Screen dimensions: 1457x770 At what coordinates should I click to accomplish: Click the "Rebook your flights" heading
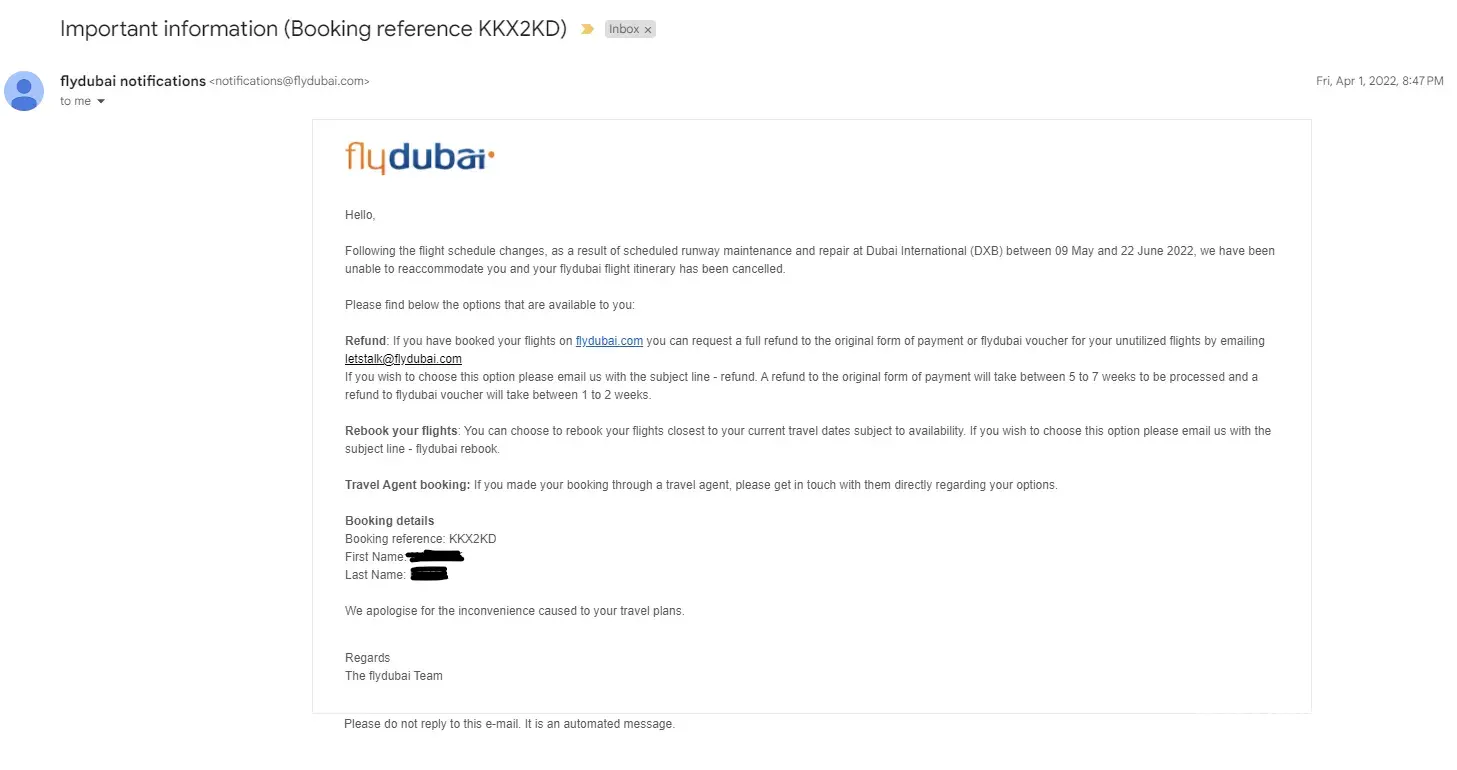401,431
